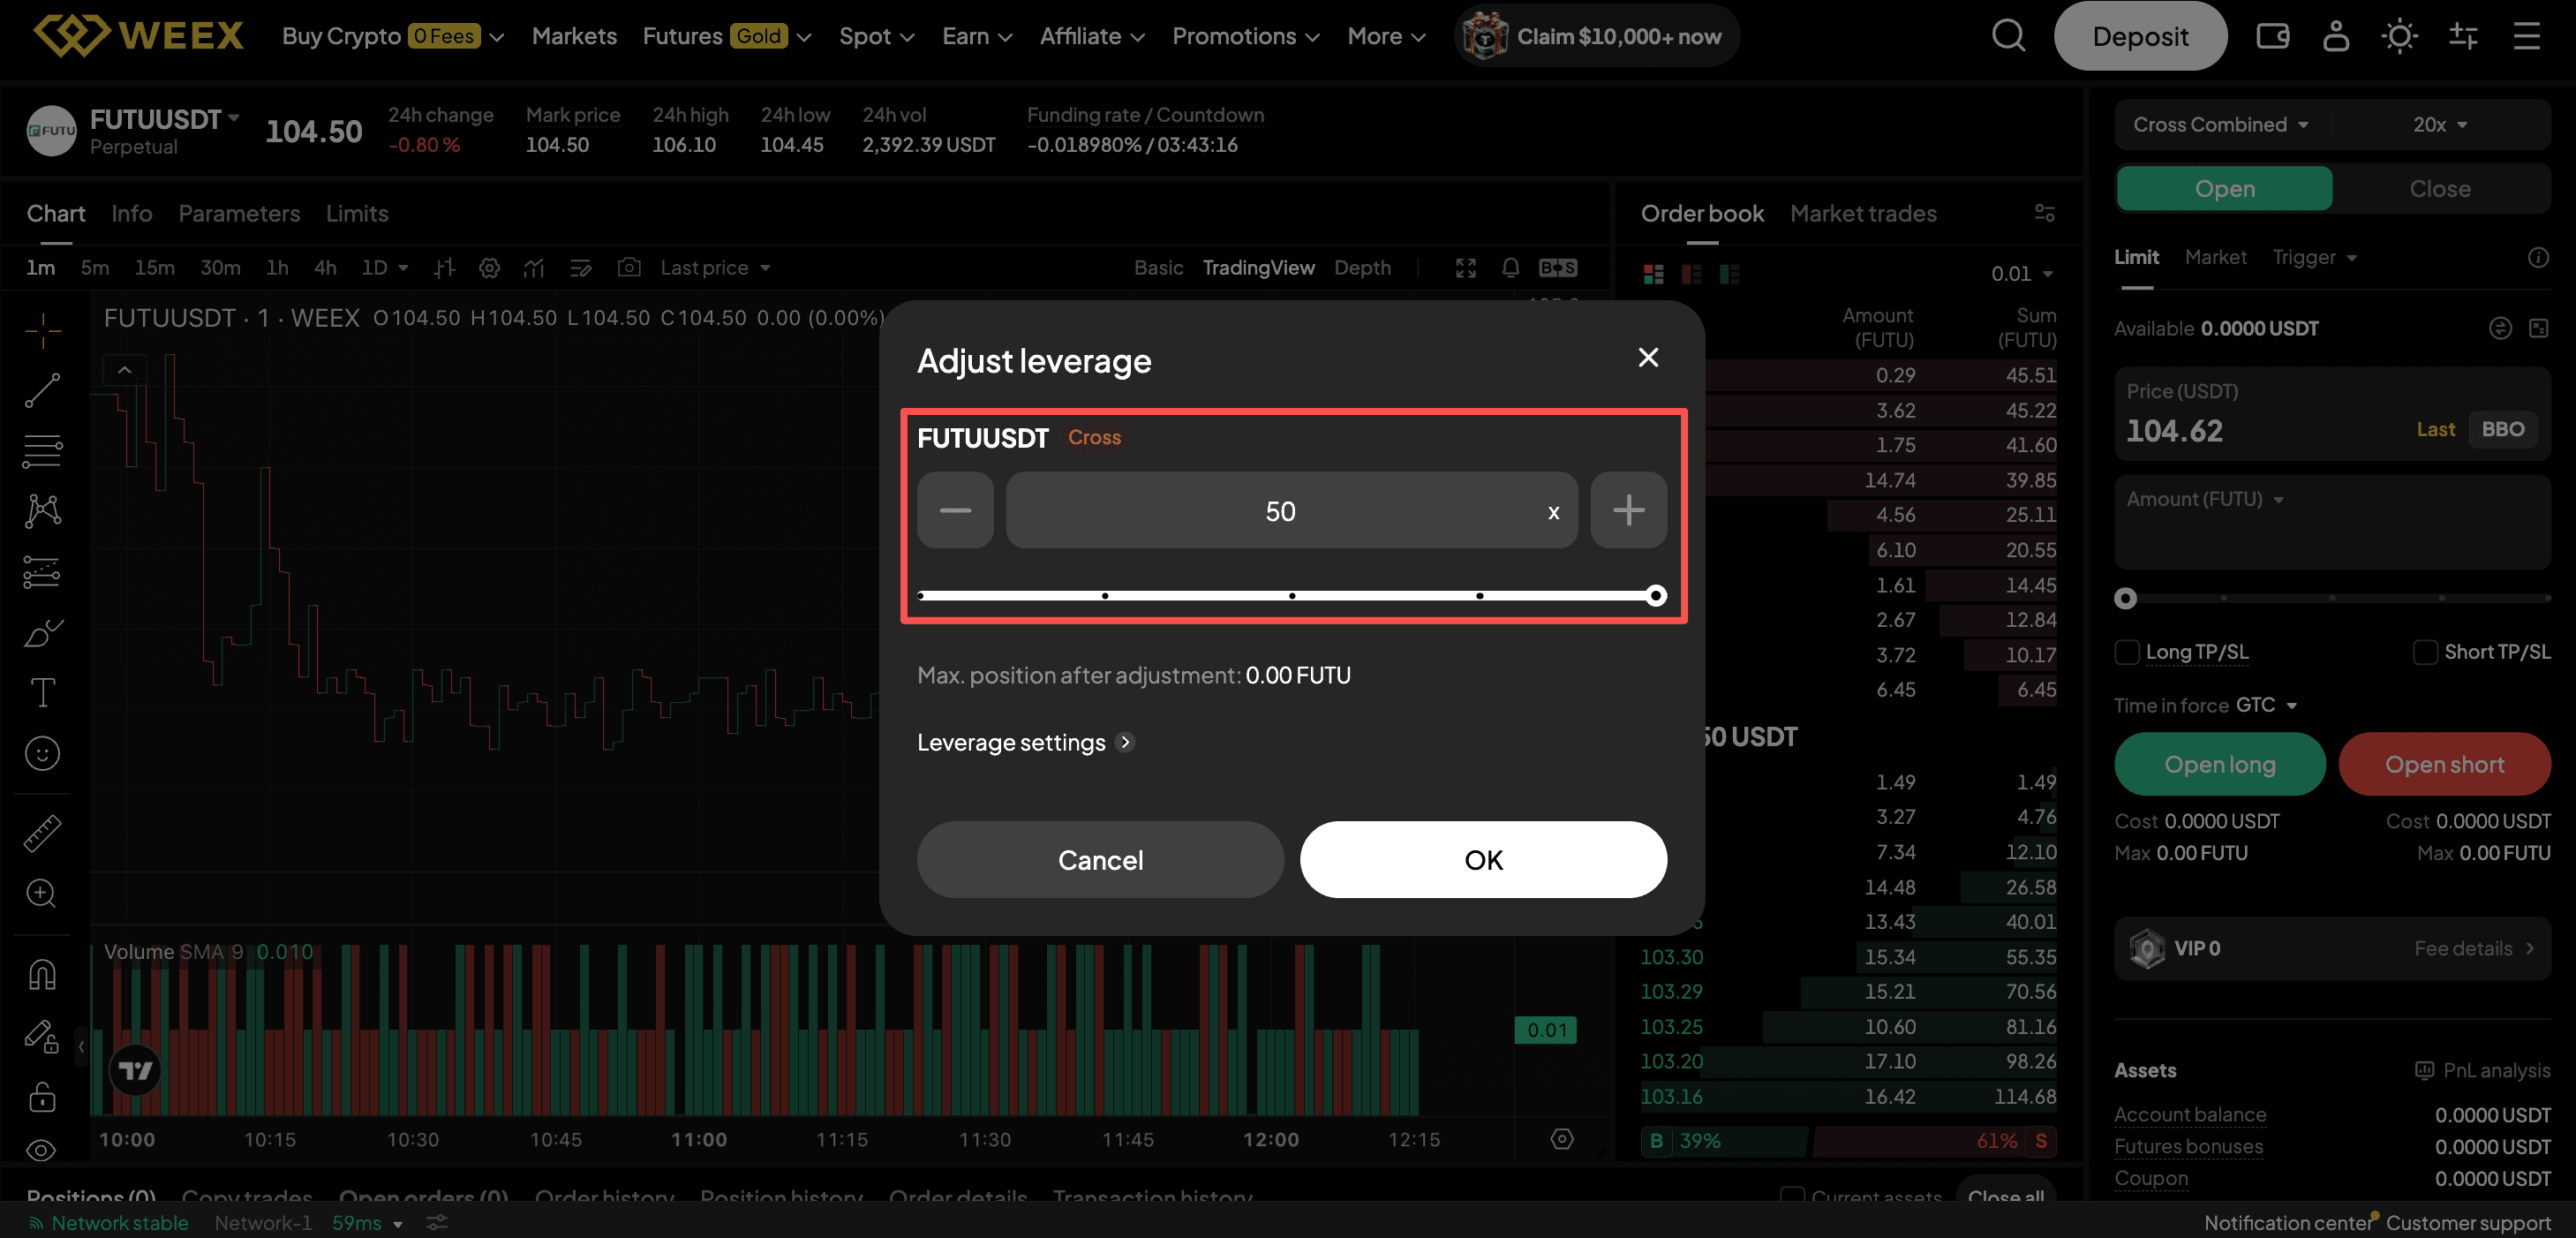Select the ruler measure tool
The image size is (2576, 1238).
point(42,833)
